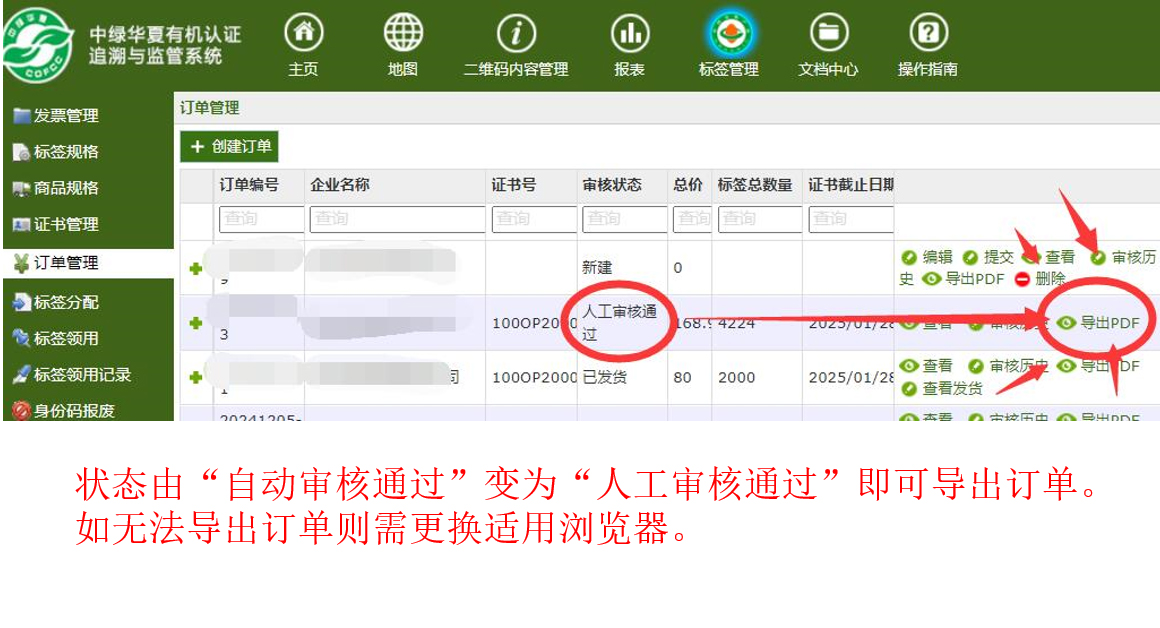The image size is (1160, 628).
Task: Click the 审核状态 filter input field
Action: [x=623, y=218]
